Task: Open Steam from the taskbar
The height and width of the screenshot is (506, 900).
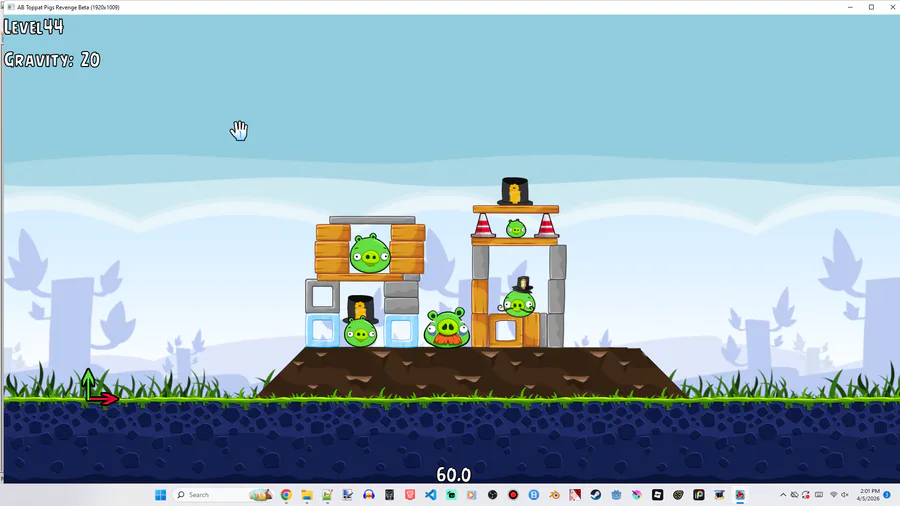Action: [x=596, y=495]
